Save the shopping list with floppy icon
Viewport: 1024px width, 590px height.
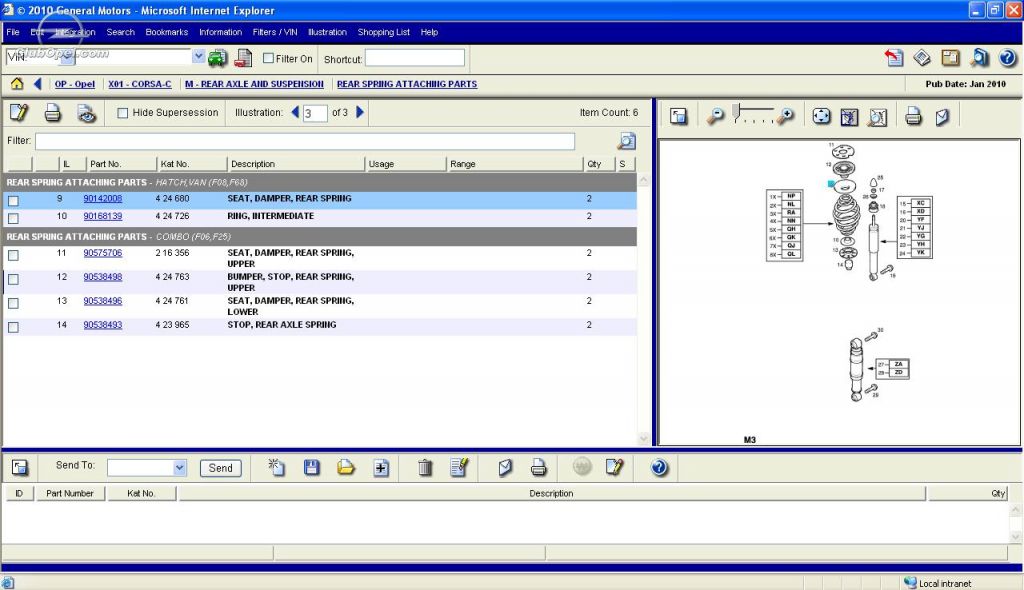[x=312, y=467]
